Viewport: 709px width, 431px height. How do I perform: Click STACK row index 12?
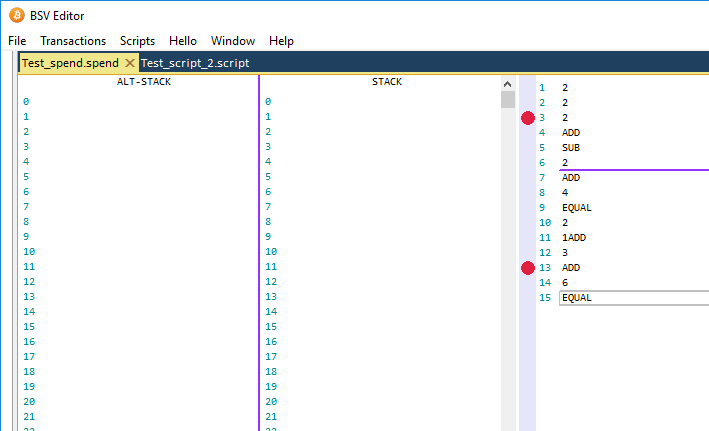pyautogui.click(x=271, y=282)
